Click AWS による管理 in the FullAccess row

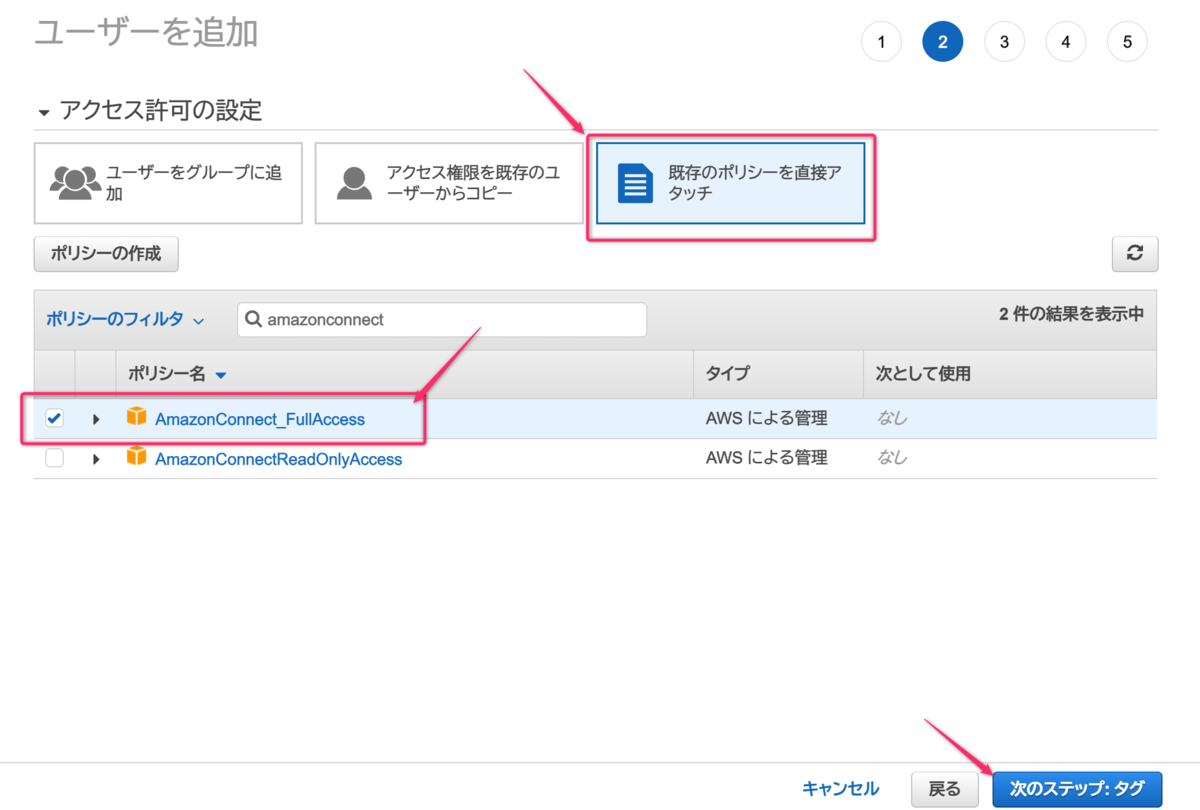[767, 418]
